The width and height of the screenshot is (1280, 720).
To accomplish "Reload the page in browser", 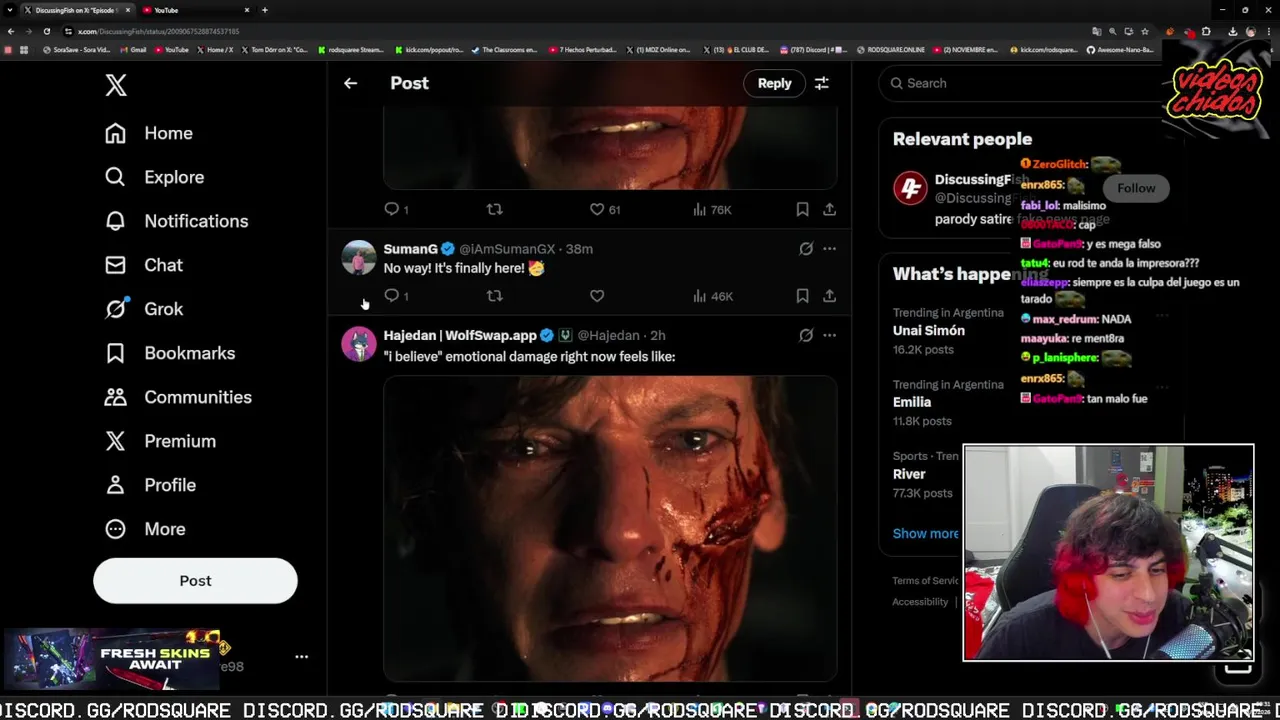I will click(46, 31).
